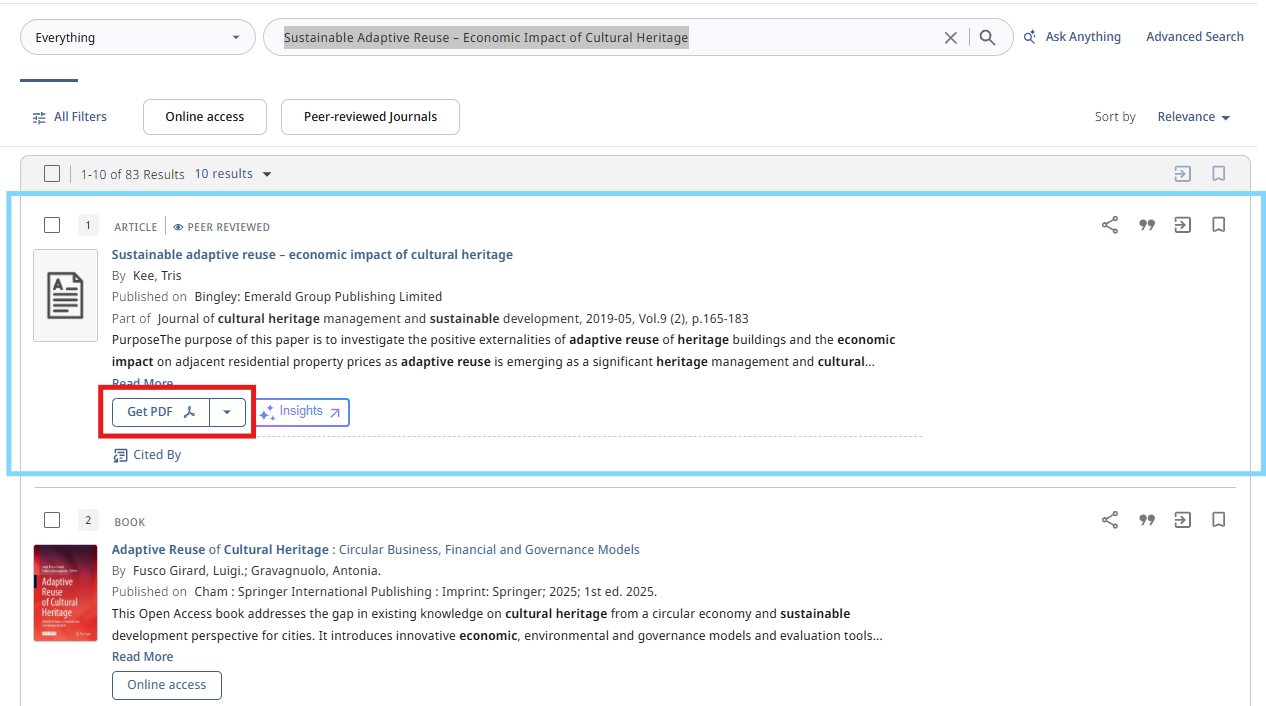
Task: Clear the search box with X icon
Action: [950, 38]
